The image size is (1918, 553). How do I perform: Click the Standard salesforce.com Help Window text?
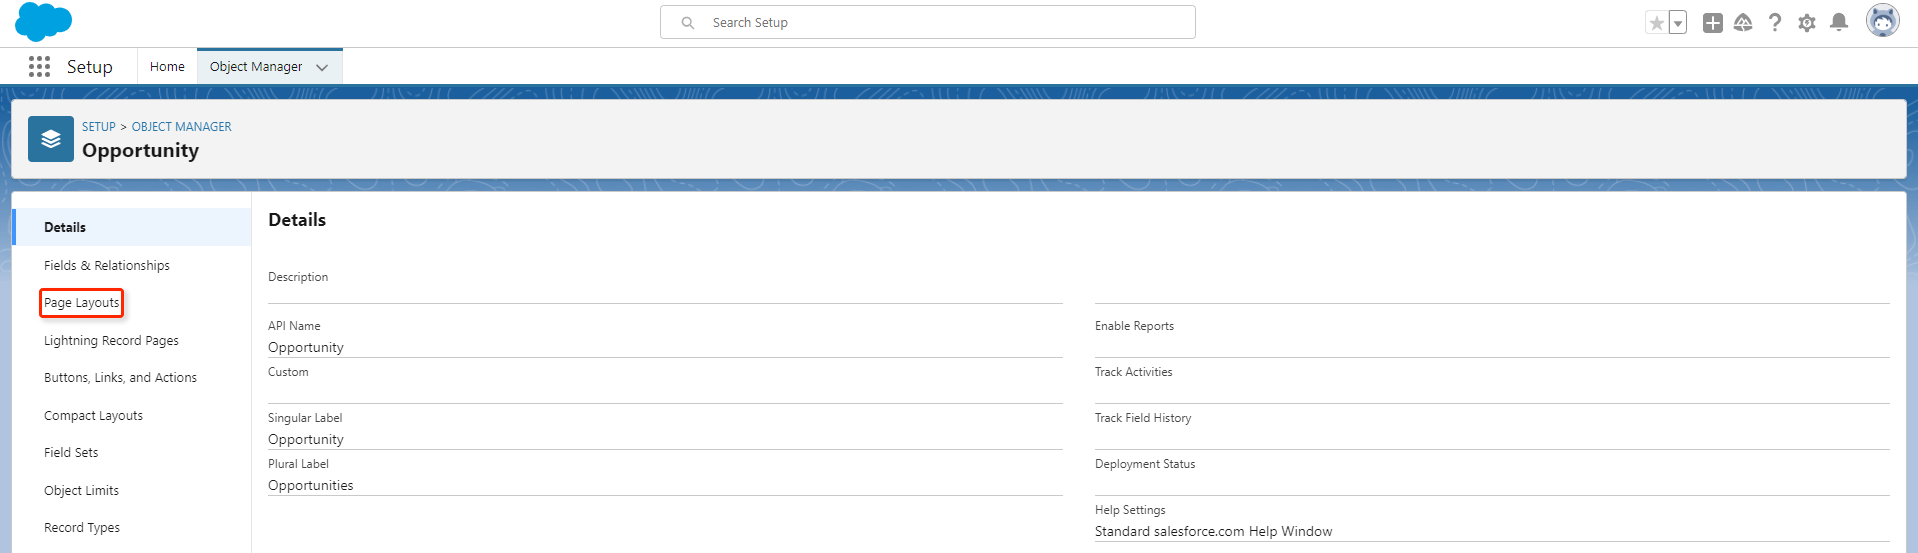coord(1213,532)
